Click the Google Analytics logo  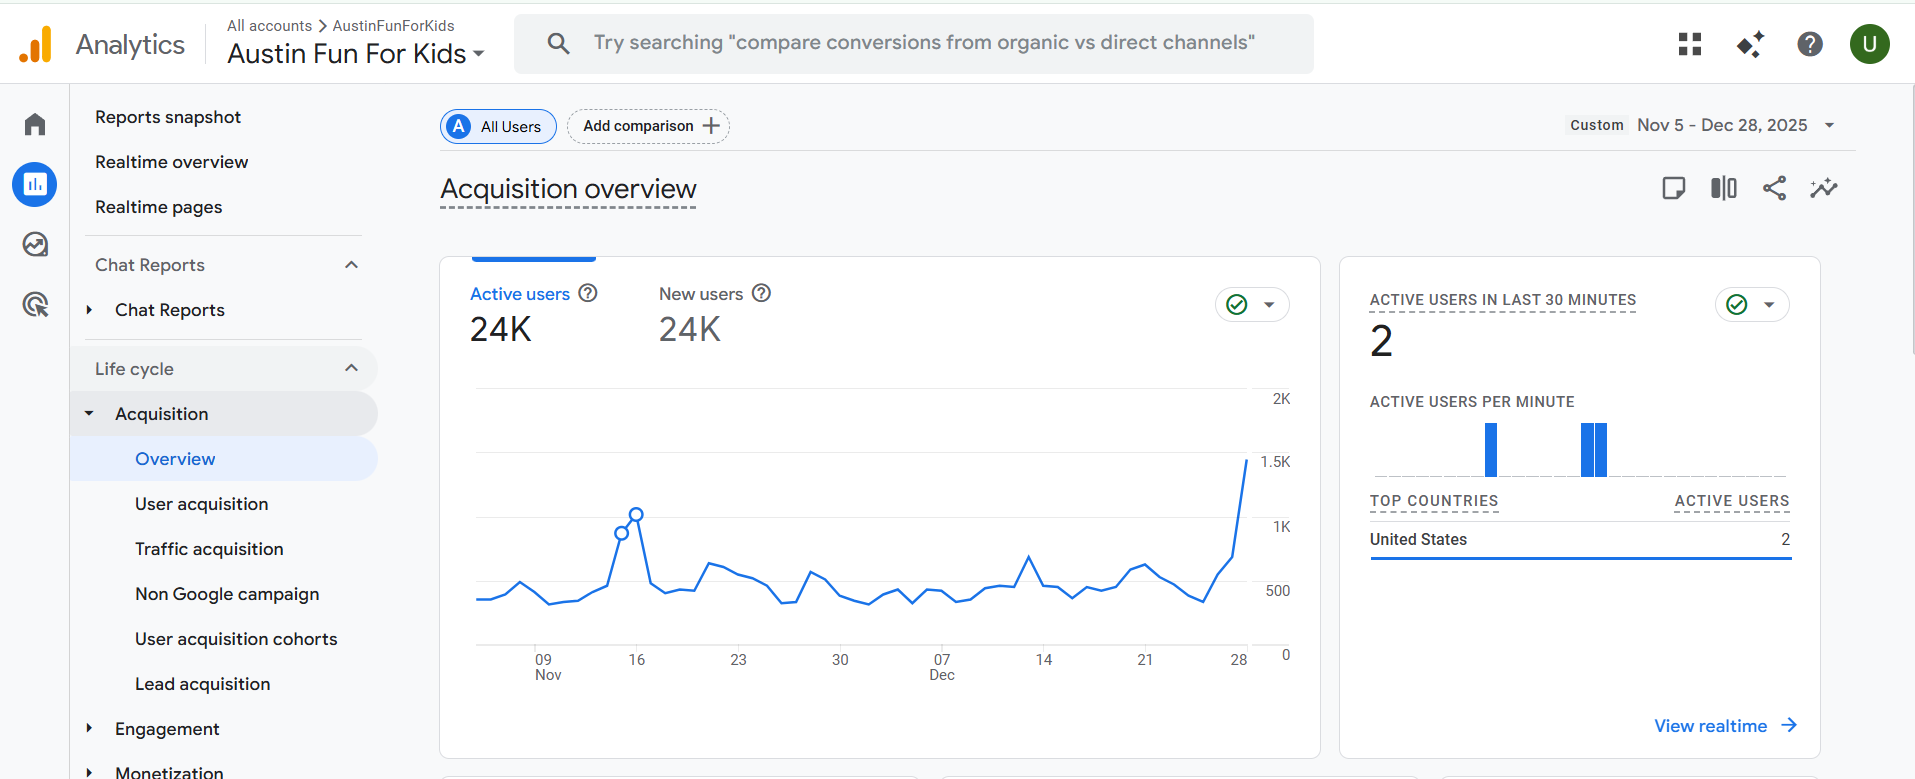36,44
